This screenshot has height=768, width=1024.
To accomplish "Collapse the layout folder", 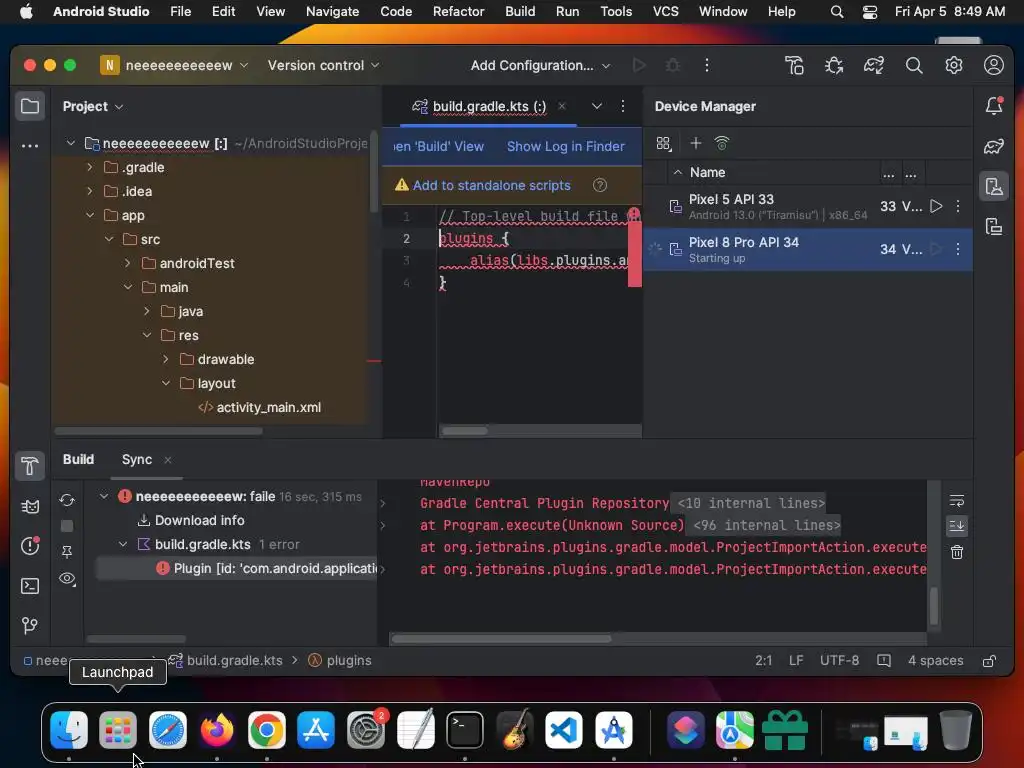I will click(x=166, y=383).
